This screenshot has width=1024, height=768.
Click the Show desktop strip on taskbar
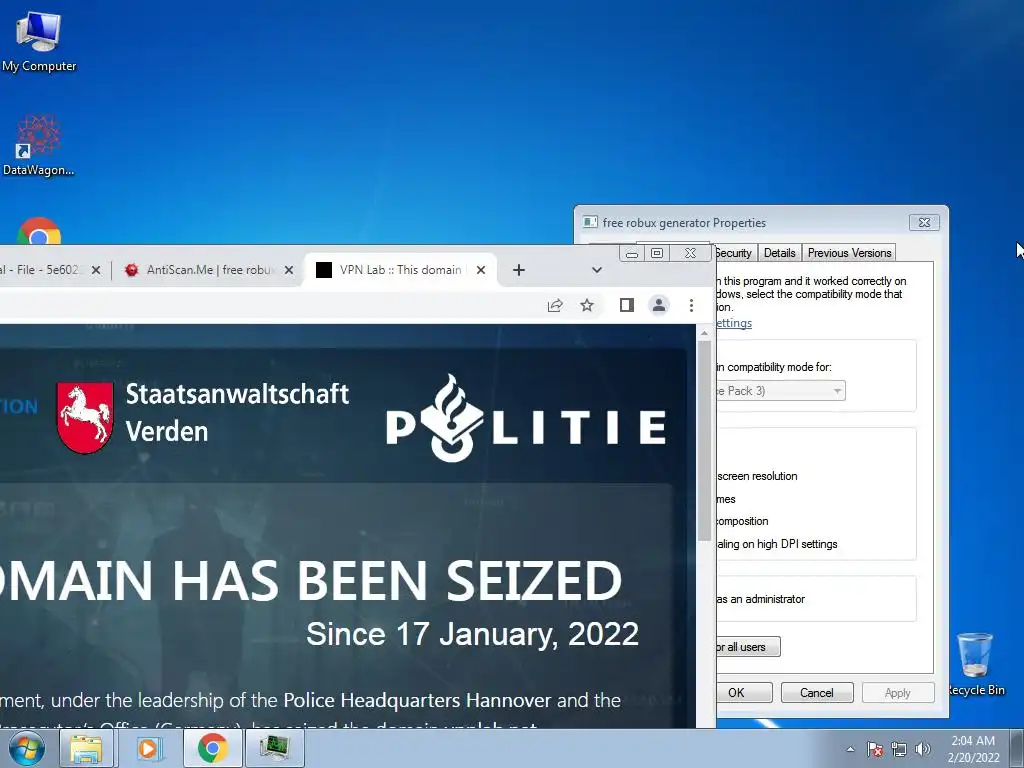[1017, 748]
